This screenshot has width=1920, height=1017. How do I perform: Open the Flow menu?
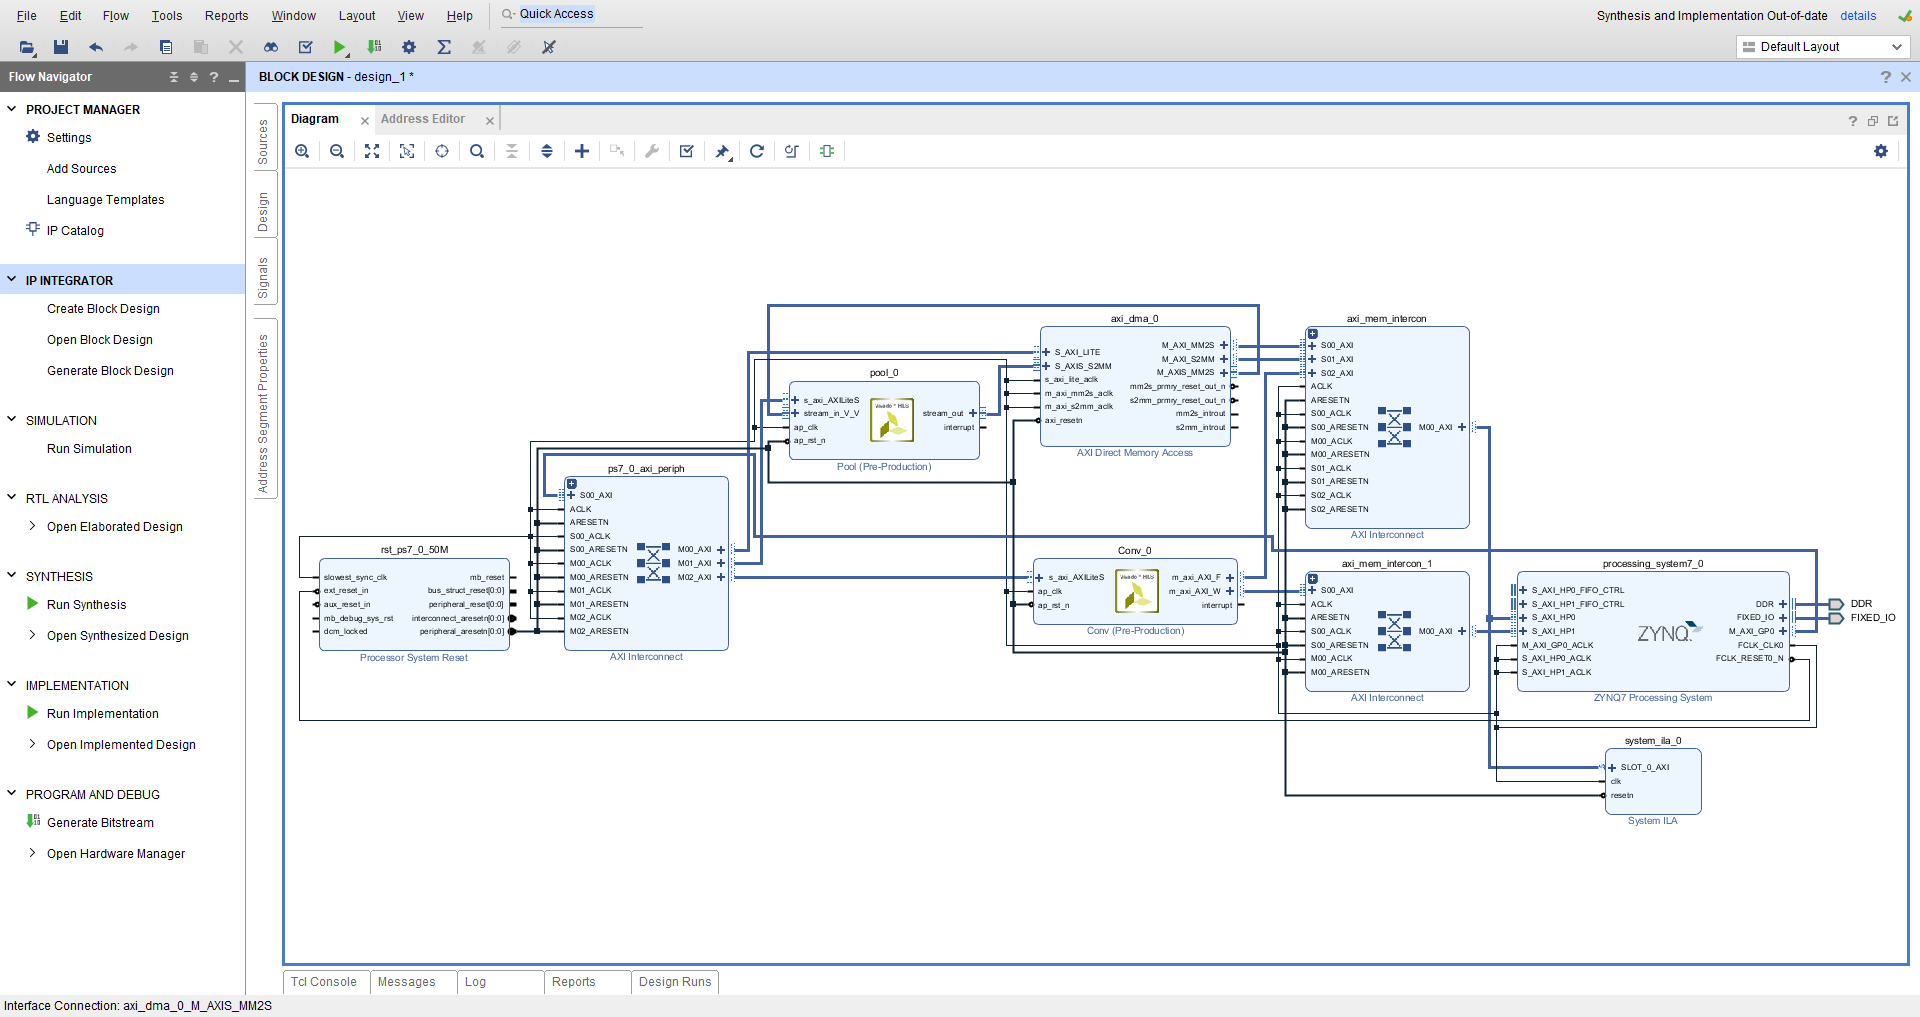click(116, 16)
